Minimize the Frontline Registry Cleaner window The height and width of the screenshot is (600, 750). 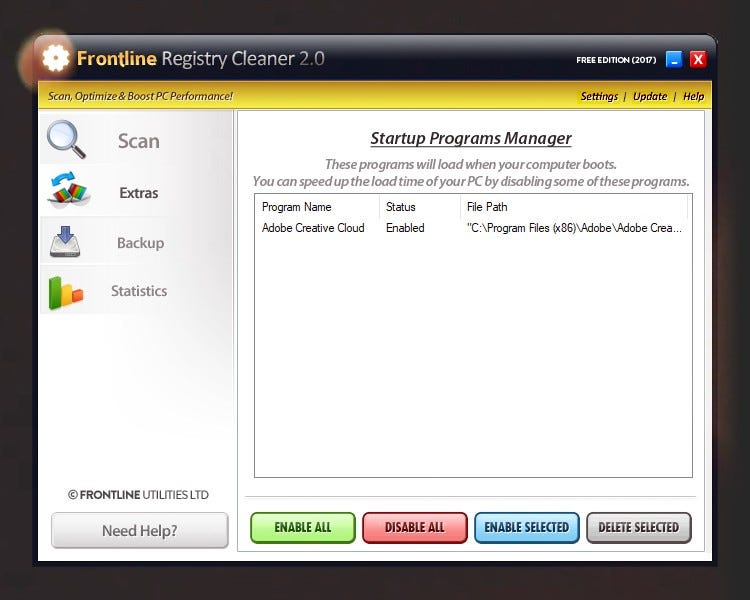(674, 60)
